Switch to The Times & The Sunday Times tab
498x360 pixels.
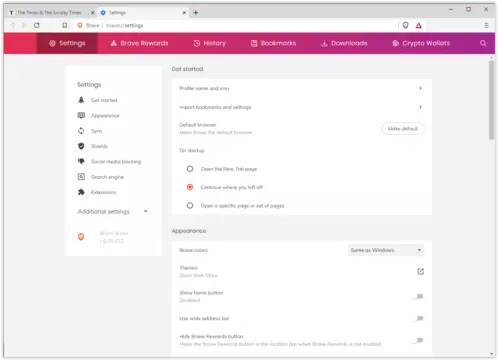click(x=49, y=13)
